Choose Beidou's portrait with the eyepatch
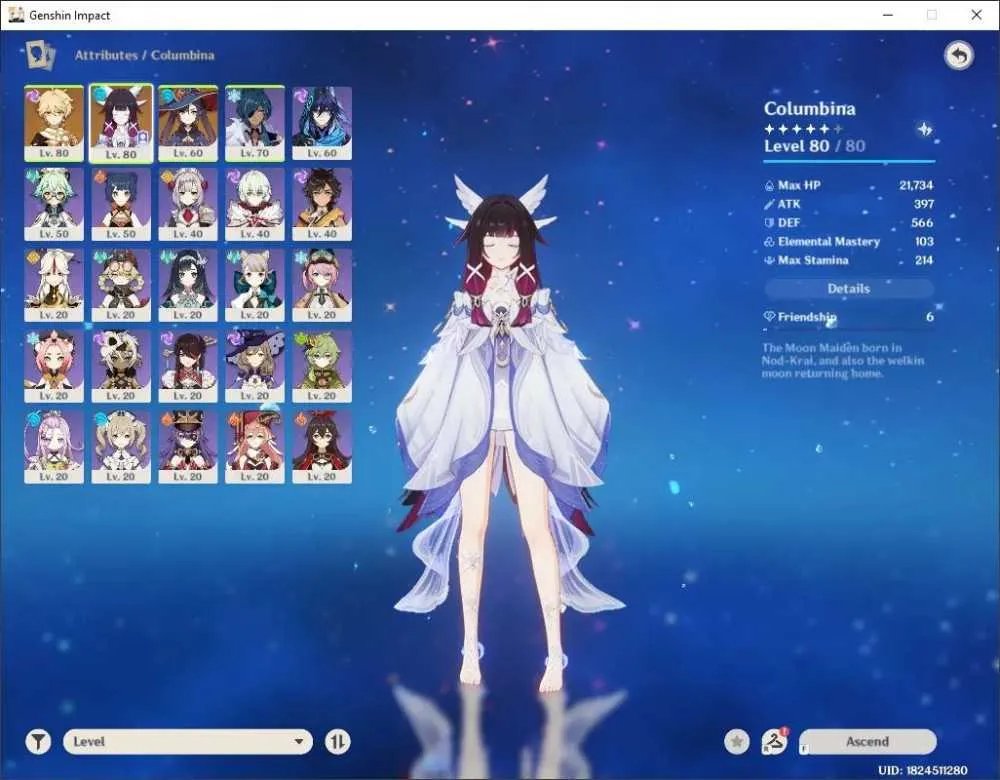This screenshot has width=1000, height=780. tap(188, 367)
